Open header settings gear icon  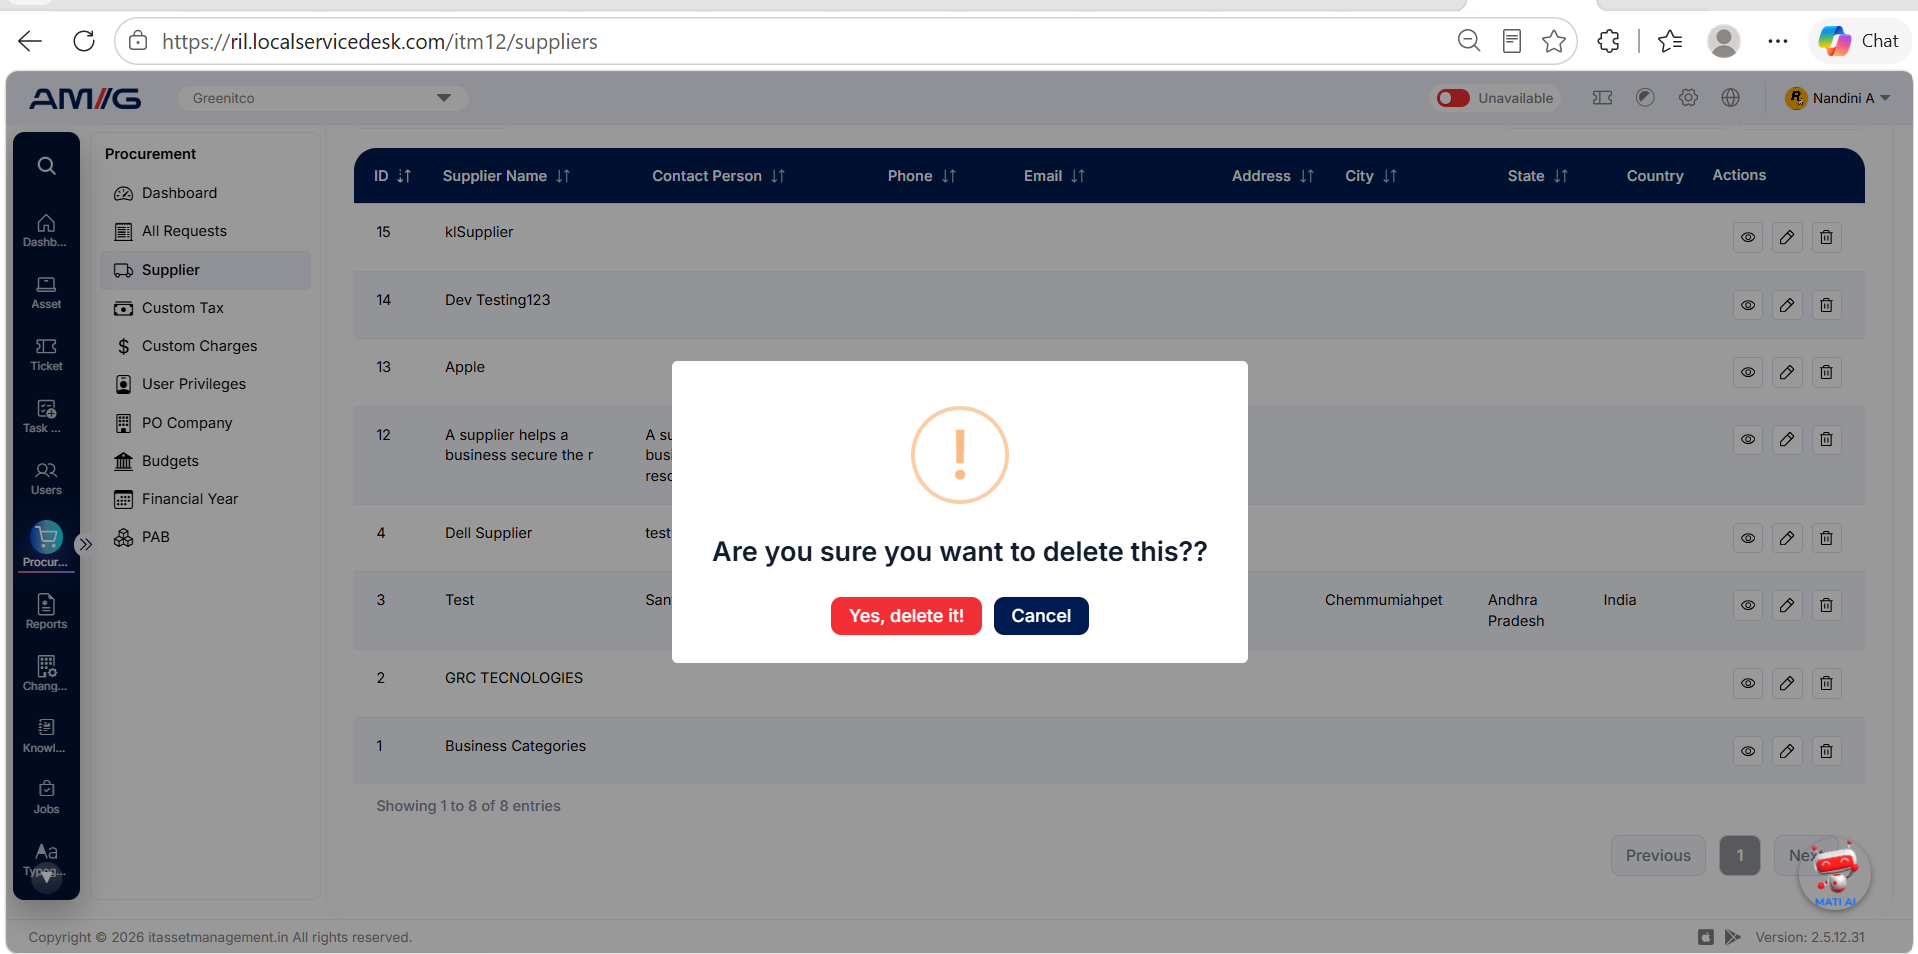tap(1688, 98)
